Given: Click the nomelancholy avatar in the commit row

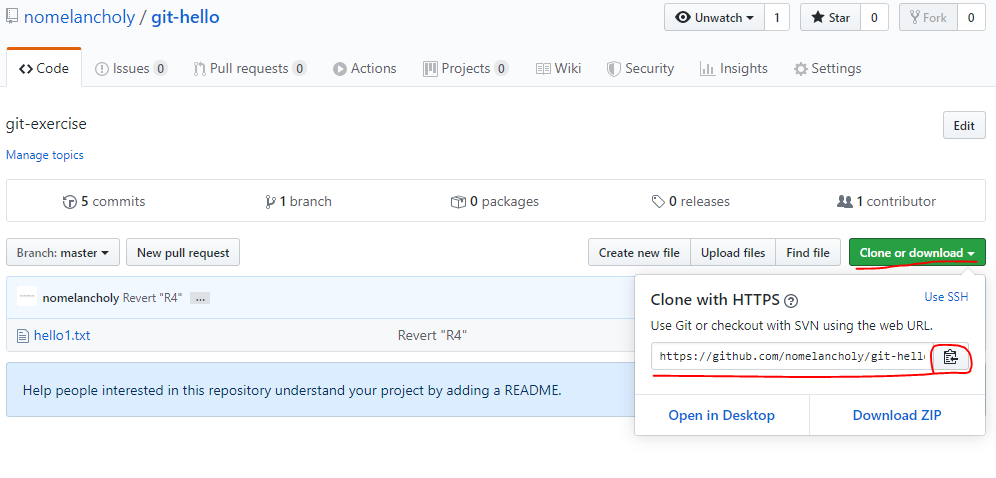Looking at the screenshot, I should pyautogui.click(x=27, y=297).
